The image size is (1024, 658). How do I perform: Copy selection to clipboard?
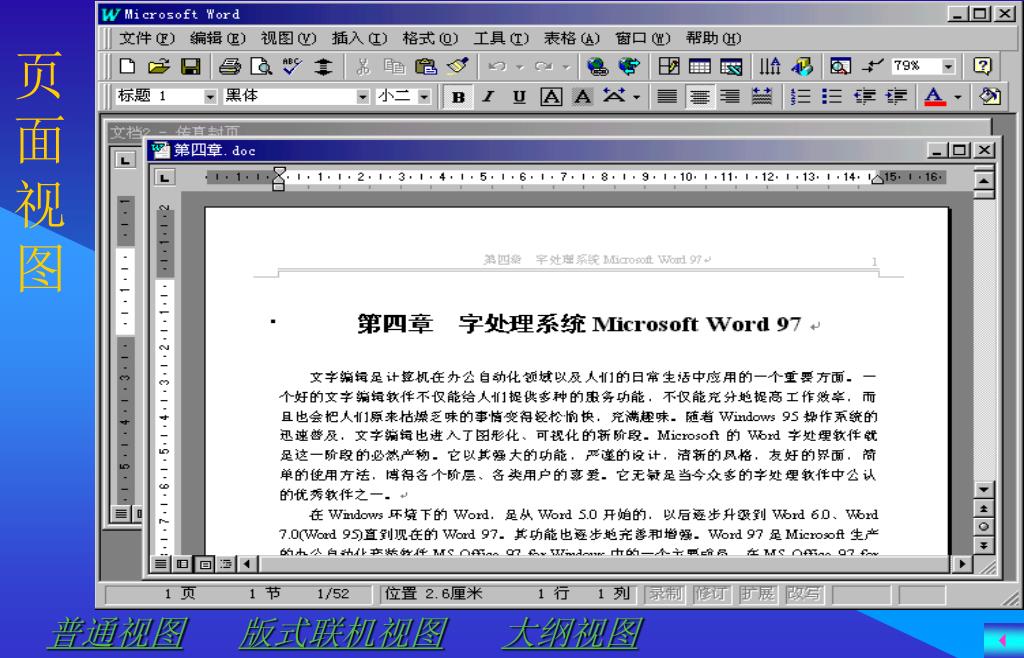pos(394,66)
